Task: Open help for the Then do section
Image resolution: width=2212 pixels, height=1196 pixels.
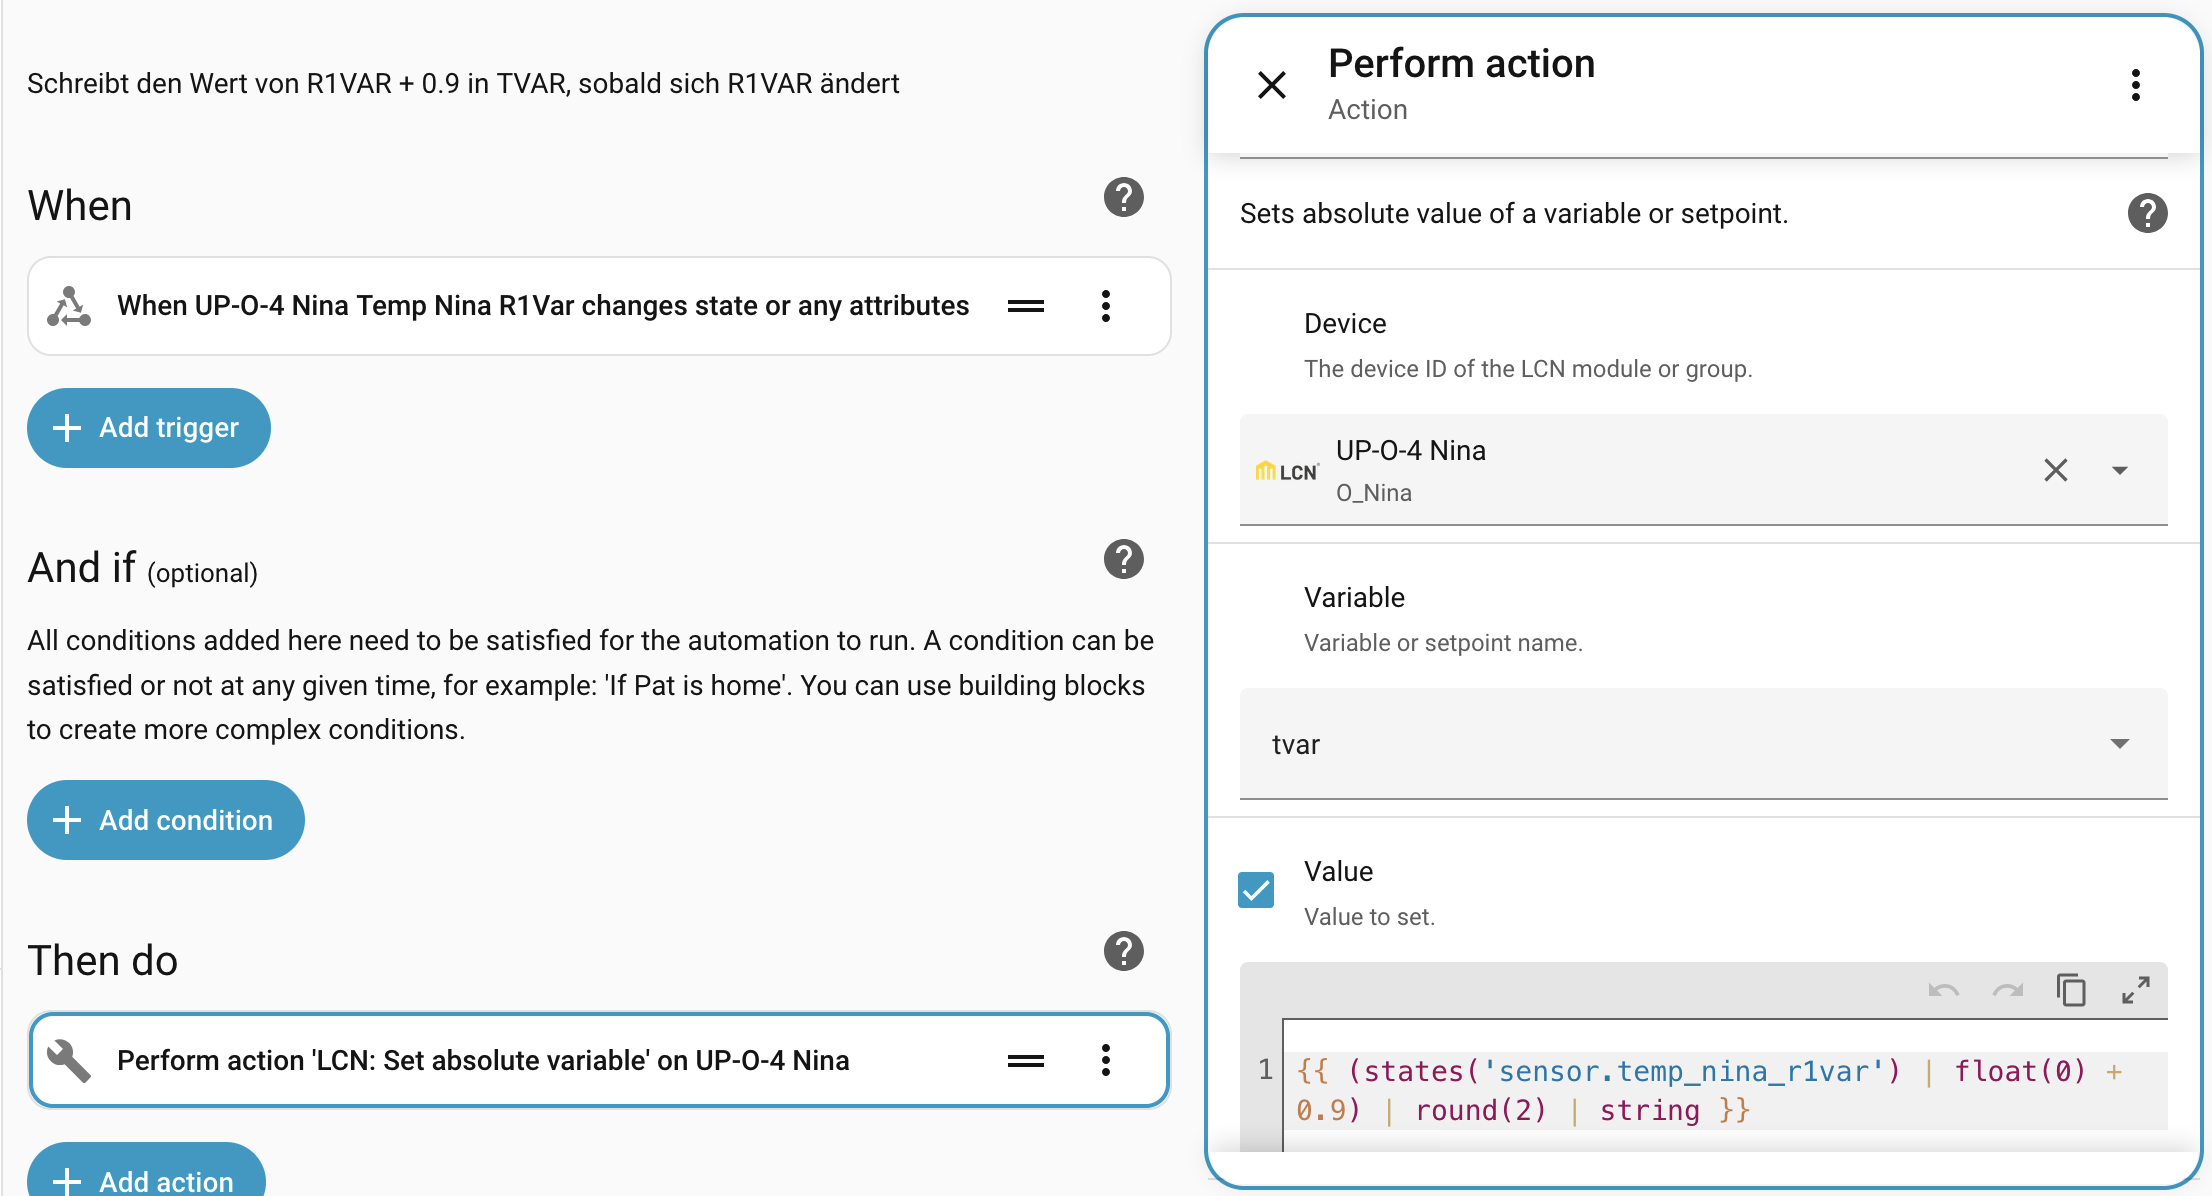Action: [1123, 951]
